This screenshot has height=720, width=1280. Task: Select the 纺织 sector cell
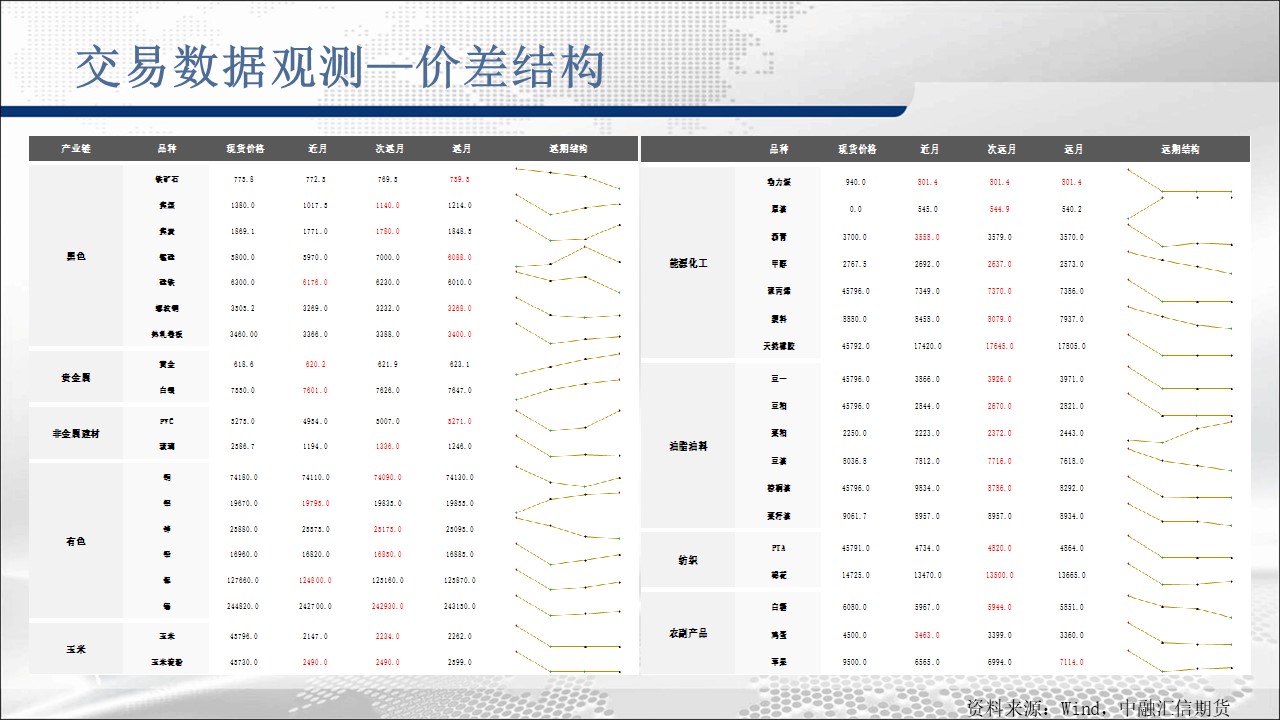(688, 561)
